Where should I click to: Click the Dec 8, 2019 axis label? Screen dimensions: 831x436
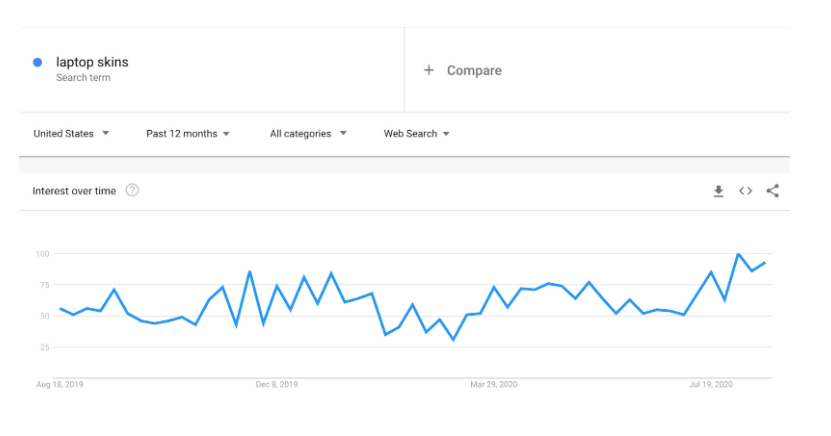click(277, 385)
